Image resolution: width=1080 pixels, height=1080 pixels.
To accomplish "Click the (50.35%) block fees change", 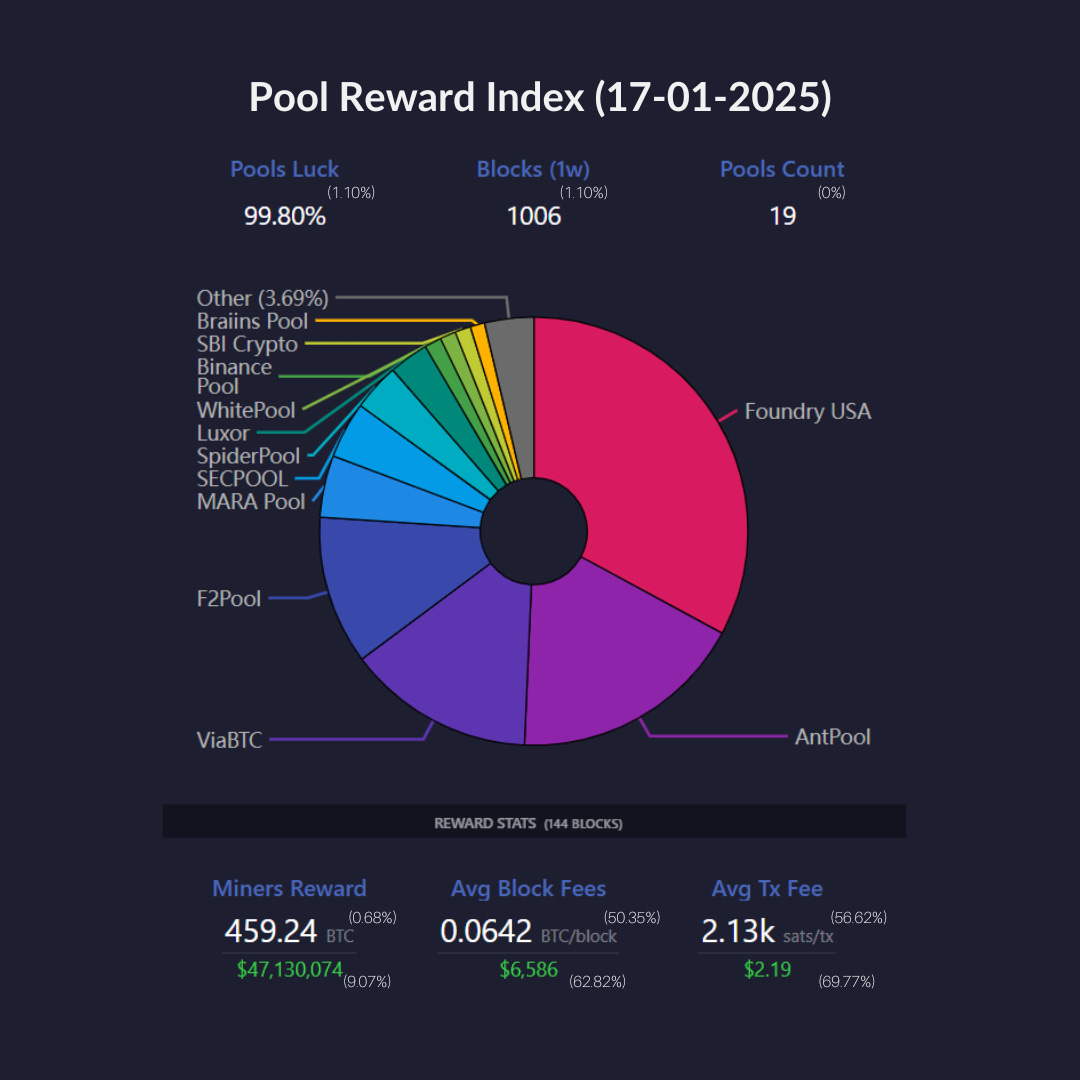I will (632, 917).
